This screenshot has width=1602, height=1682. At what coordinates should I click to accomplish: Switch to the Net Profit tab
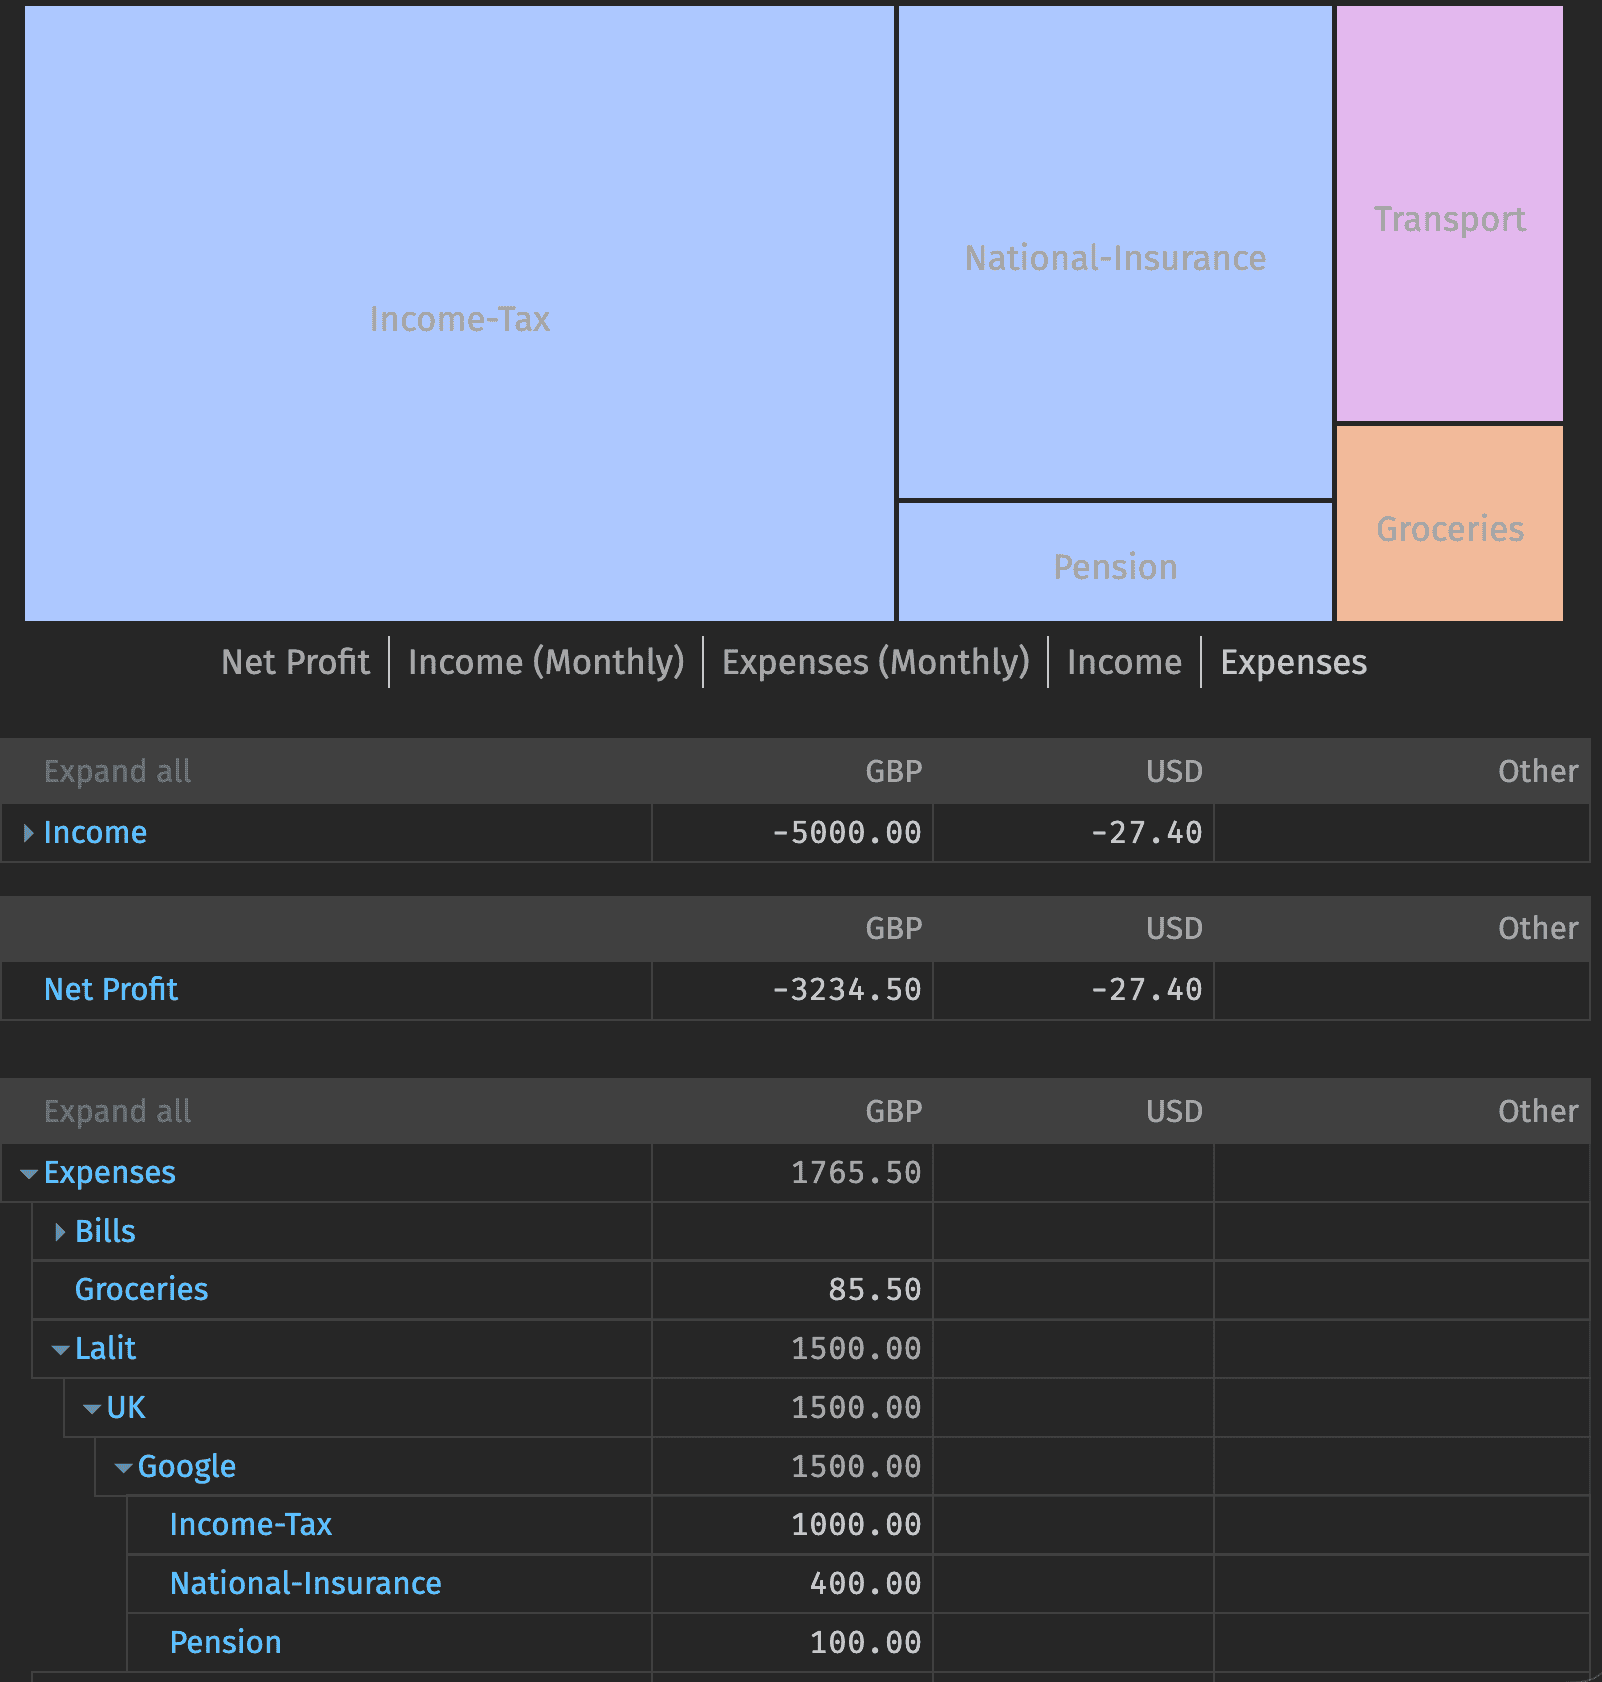[x=294, y=661]
